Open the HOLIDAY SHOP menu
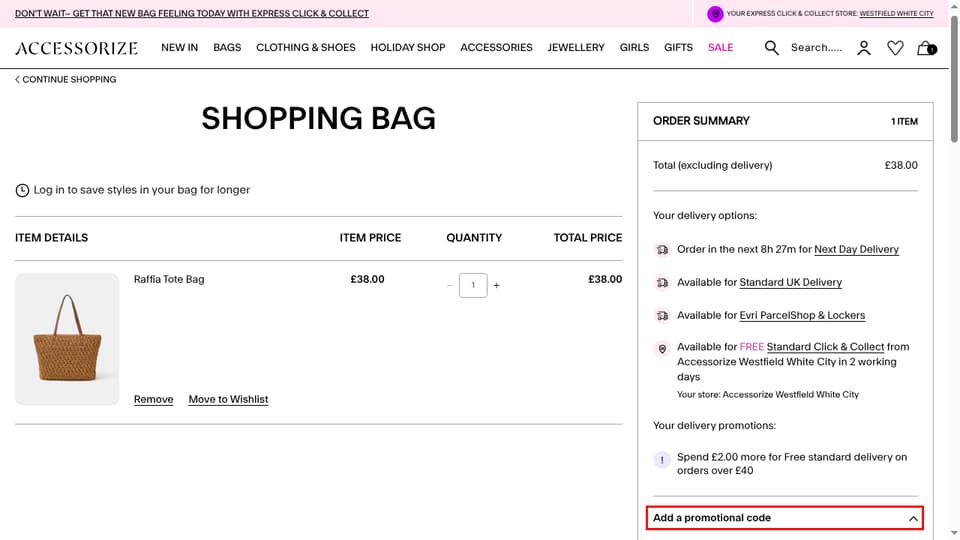960x540 pixels. click(408, 48)
